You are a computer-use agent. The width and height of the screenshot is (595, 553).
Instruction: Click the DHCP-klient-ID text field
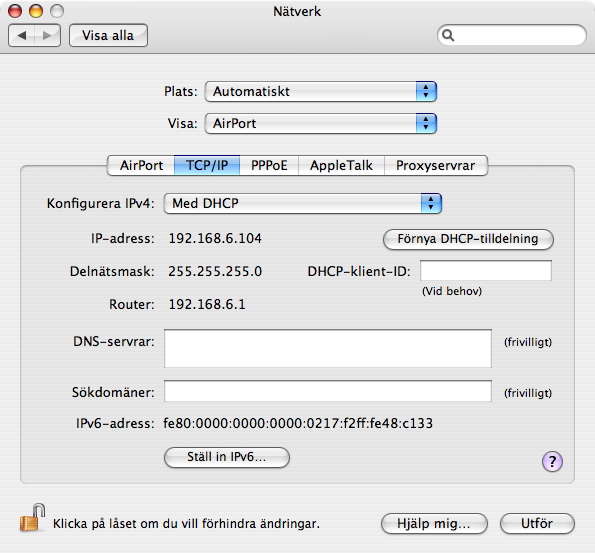tap(486, 271)
